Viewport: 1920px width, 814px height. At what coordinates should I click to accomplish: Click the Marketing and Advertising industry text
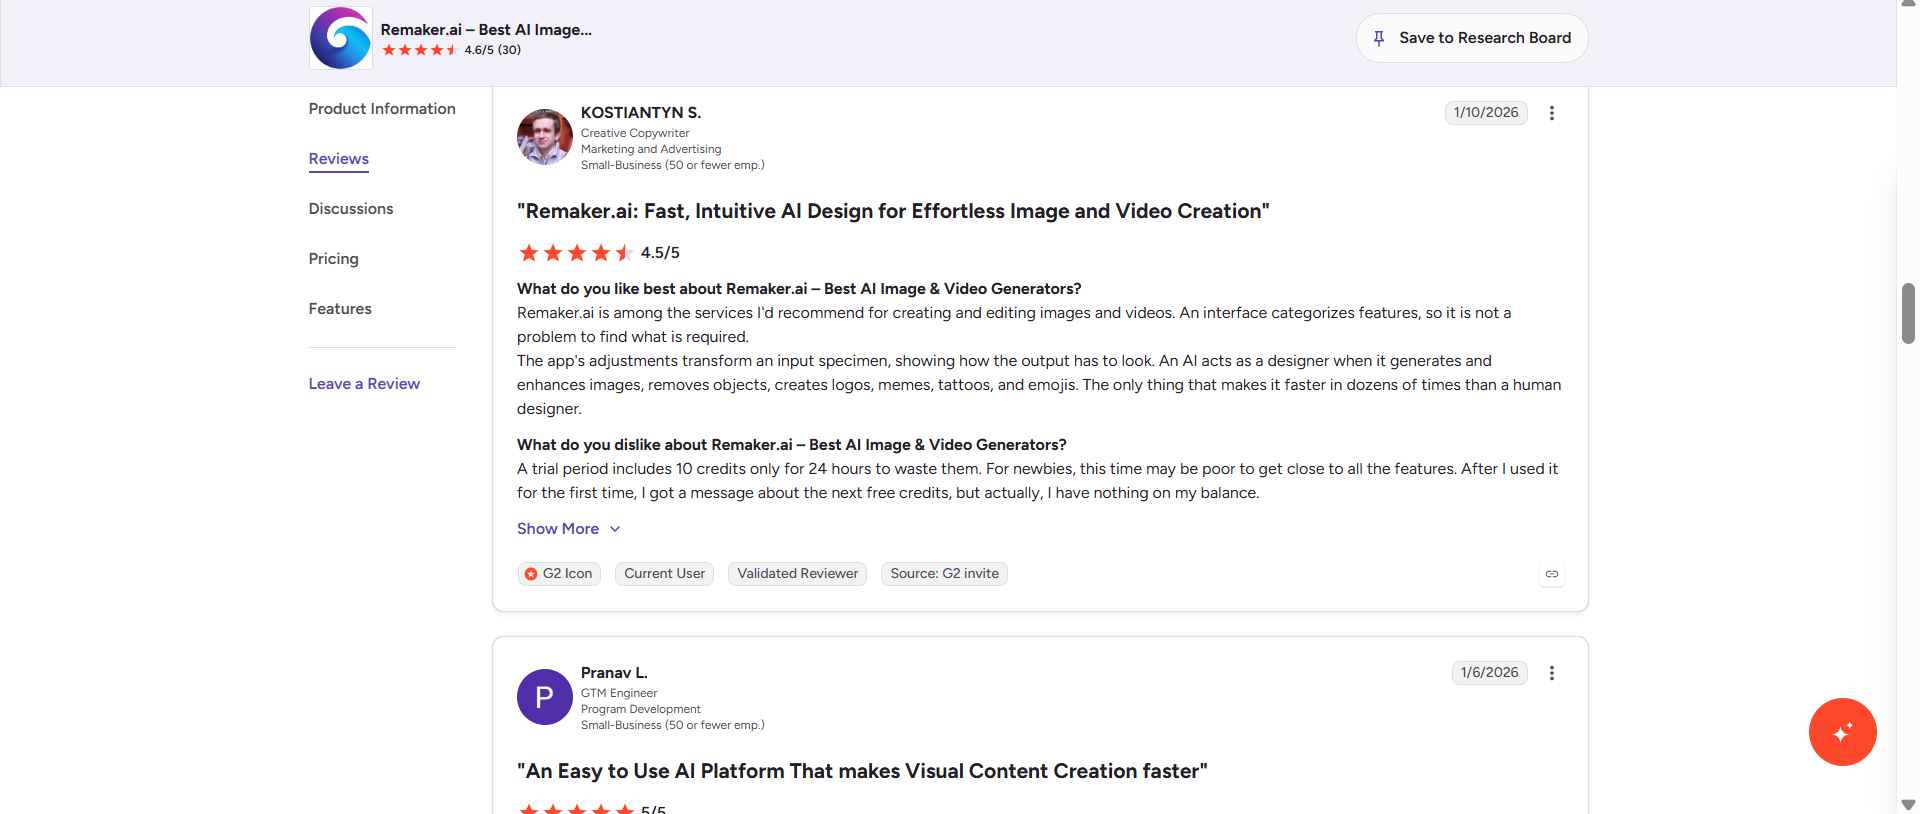651,149
